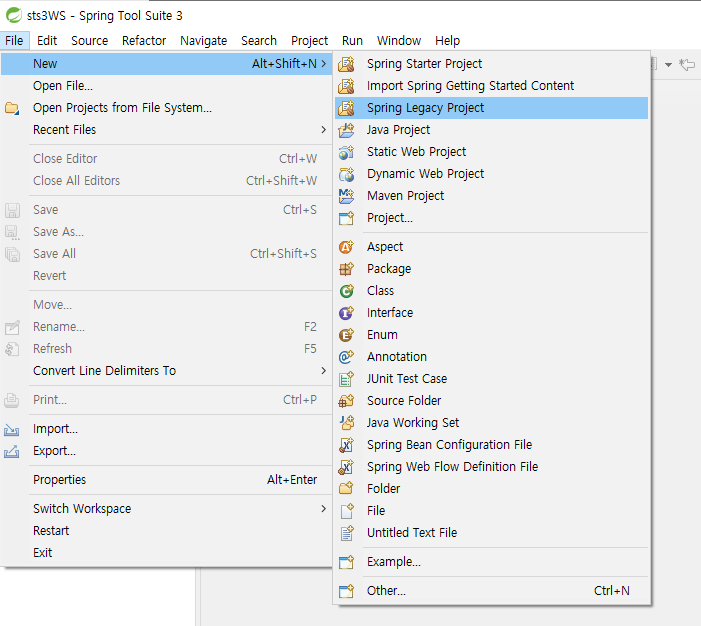Click the generic Project... icon
The image size is (701, 626).
coord(346,218)
